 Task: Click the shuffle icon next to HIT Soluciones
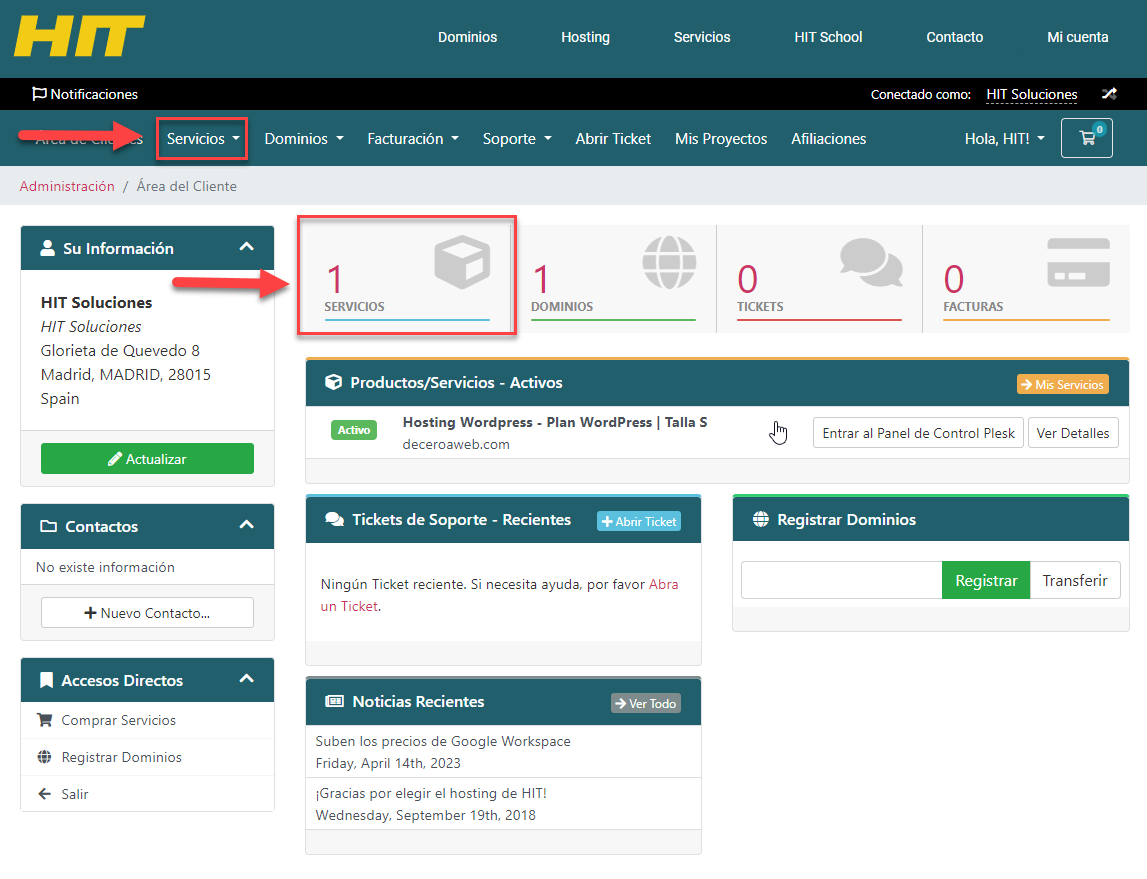pos(1109,94)
